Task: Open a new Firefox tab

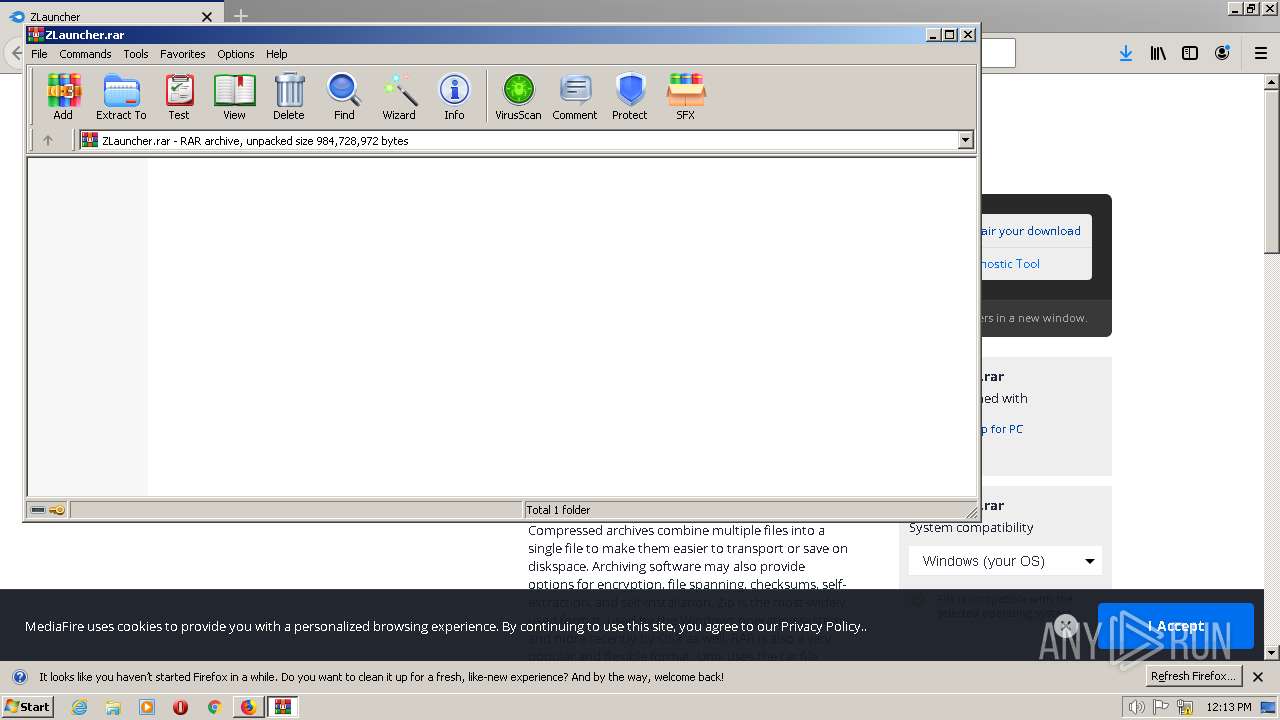Action: (x=241, y=16)
